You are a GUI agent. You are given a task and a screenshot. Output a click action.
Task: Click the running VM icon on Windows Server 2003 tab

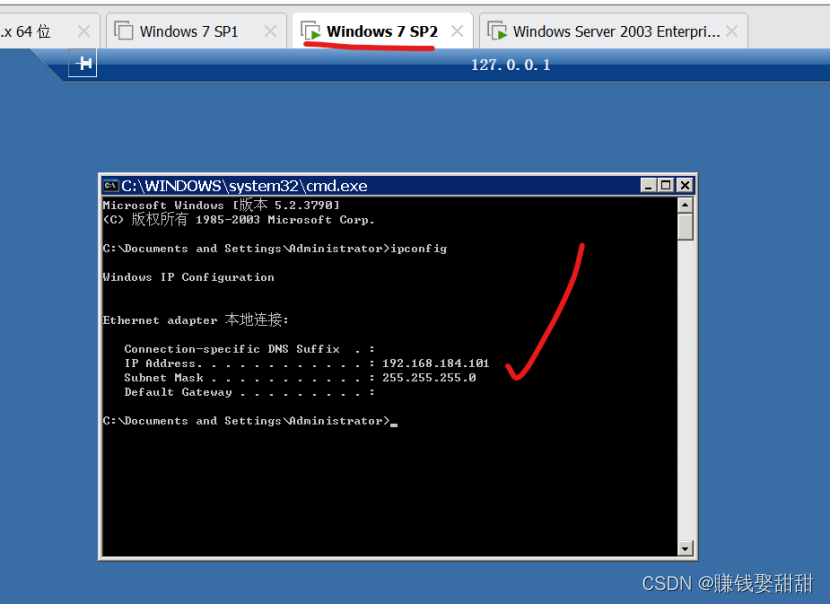497,31
